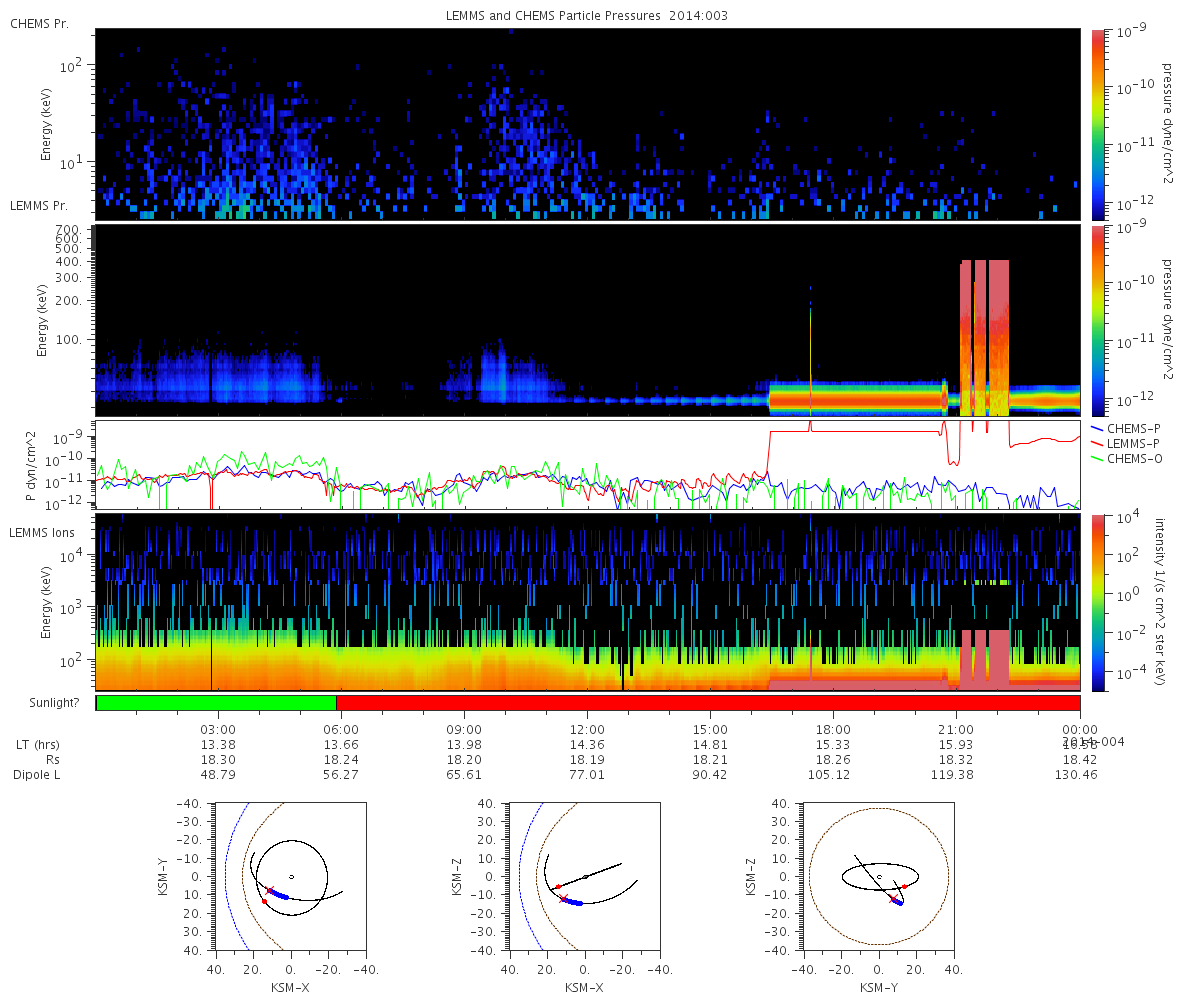This screenshot has height=1000, width=1200.
Task: Open the KSM-Y versus KSM-Z orbit plot
Action: pos(878,877)
